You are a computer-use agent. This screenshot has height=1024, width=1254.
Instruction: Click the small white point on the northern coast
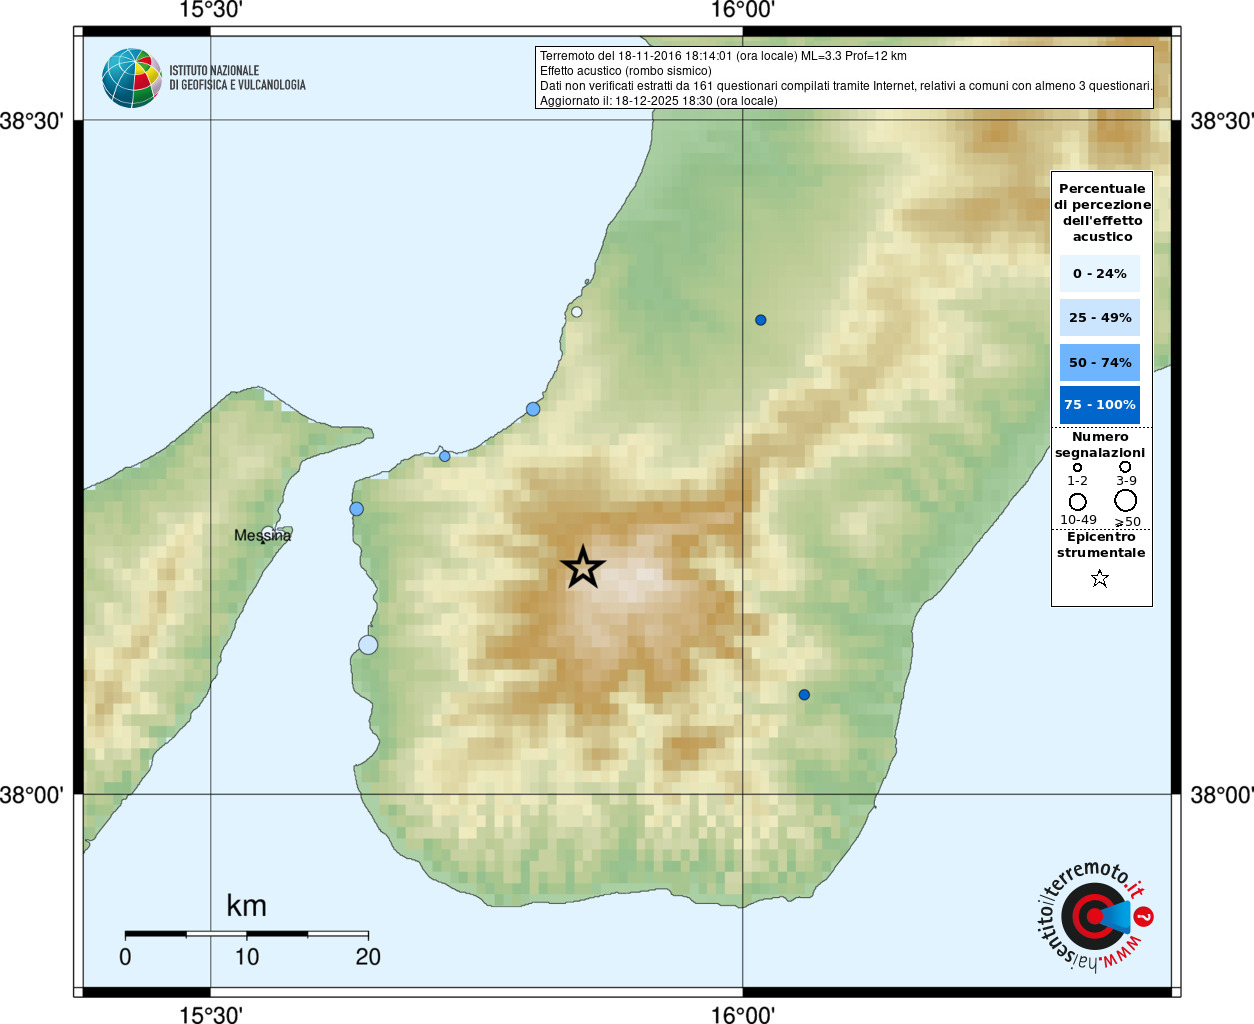[577, 312]
